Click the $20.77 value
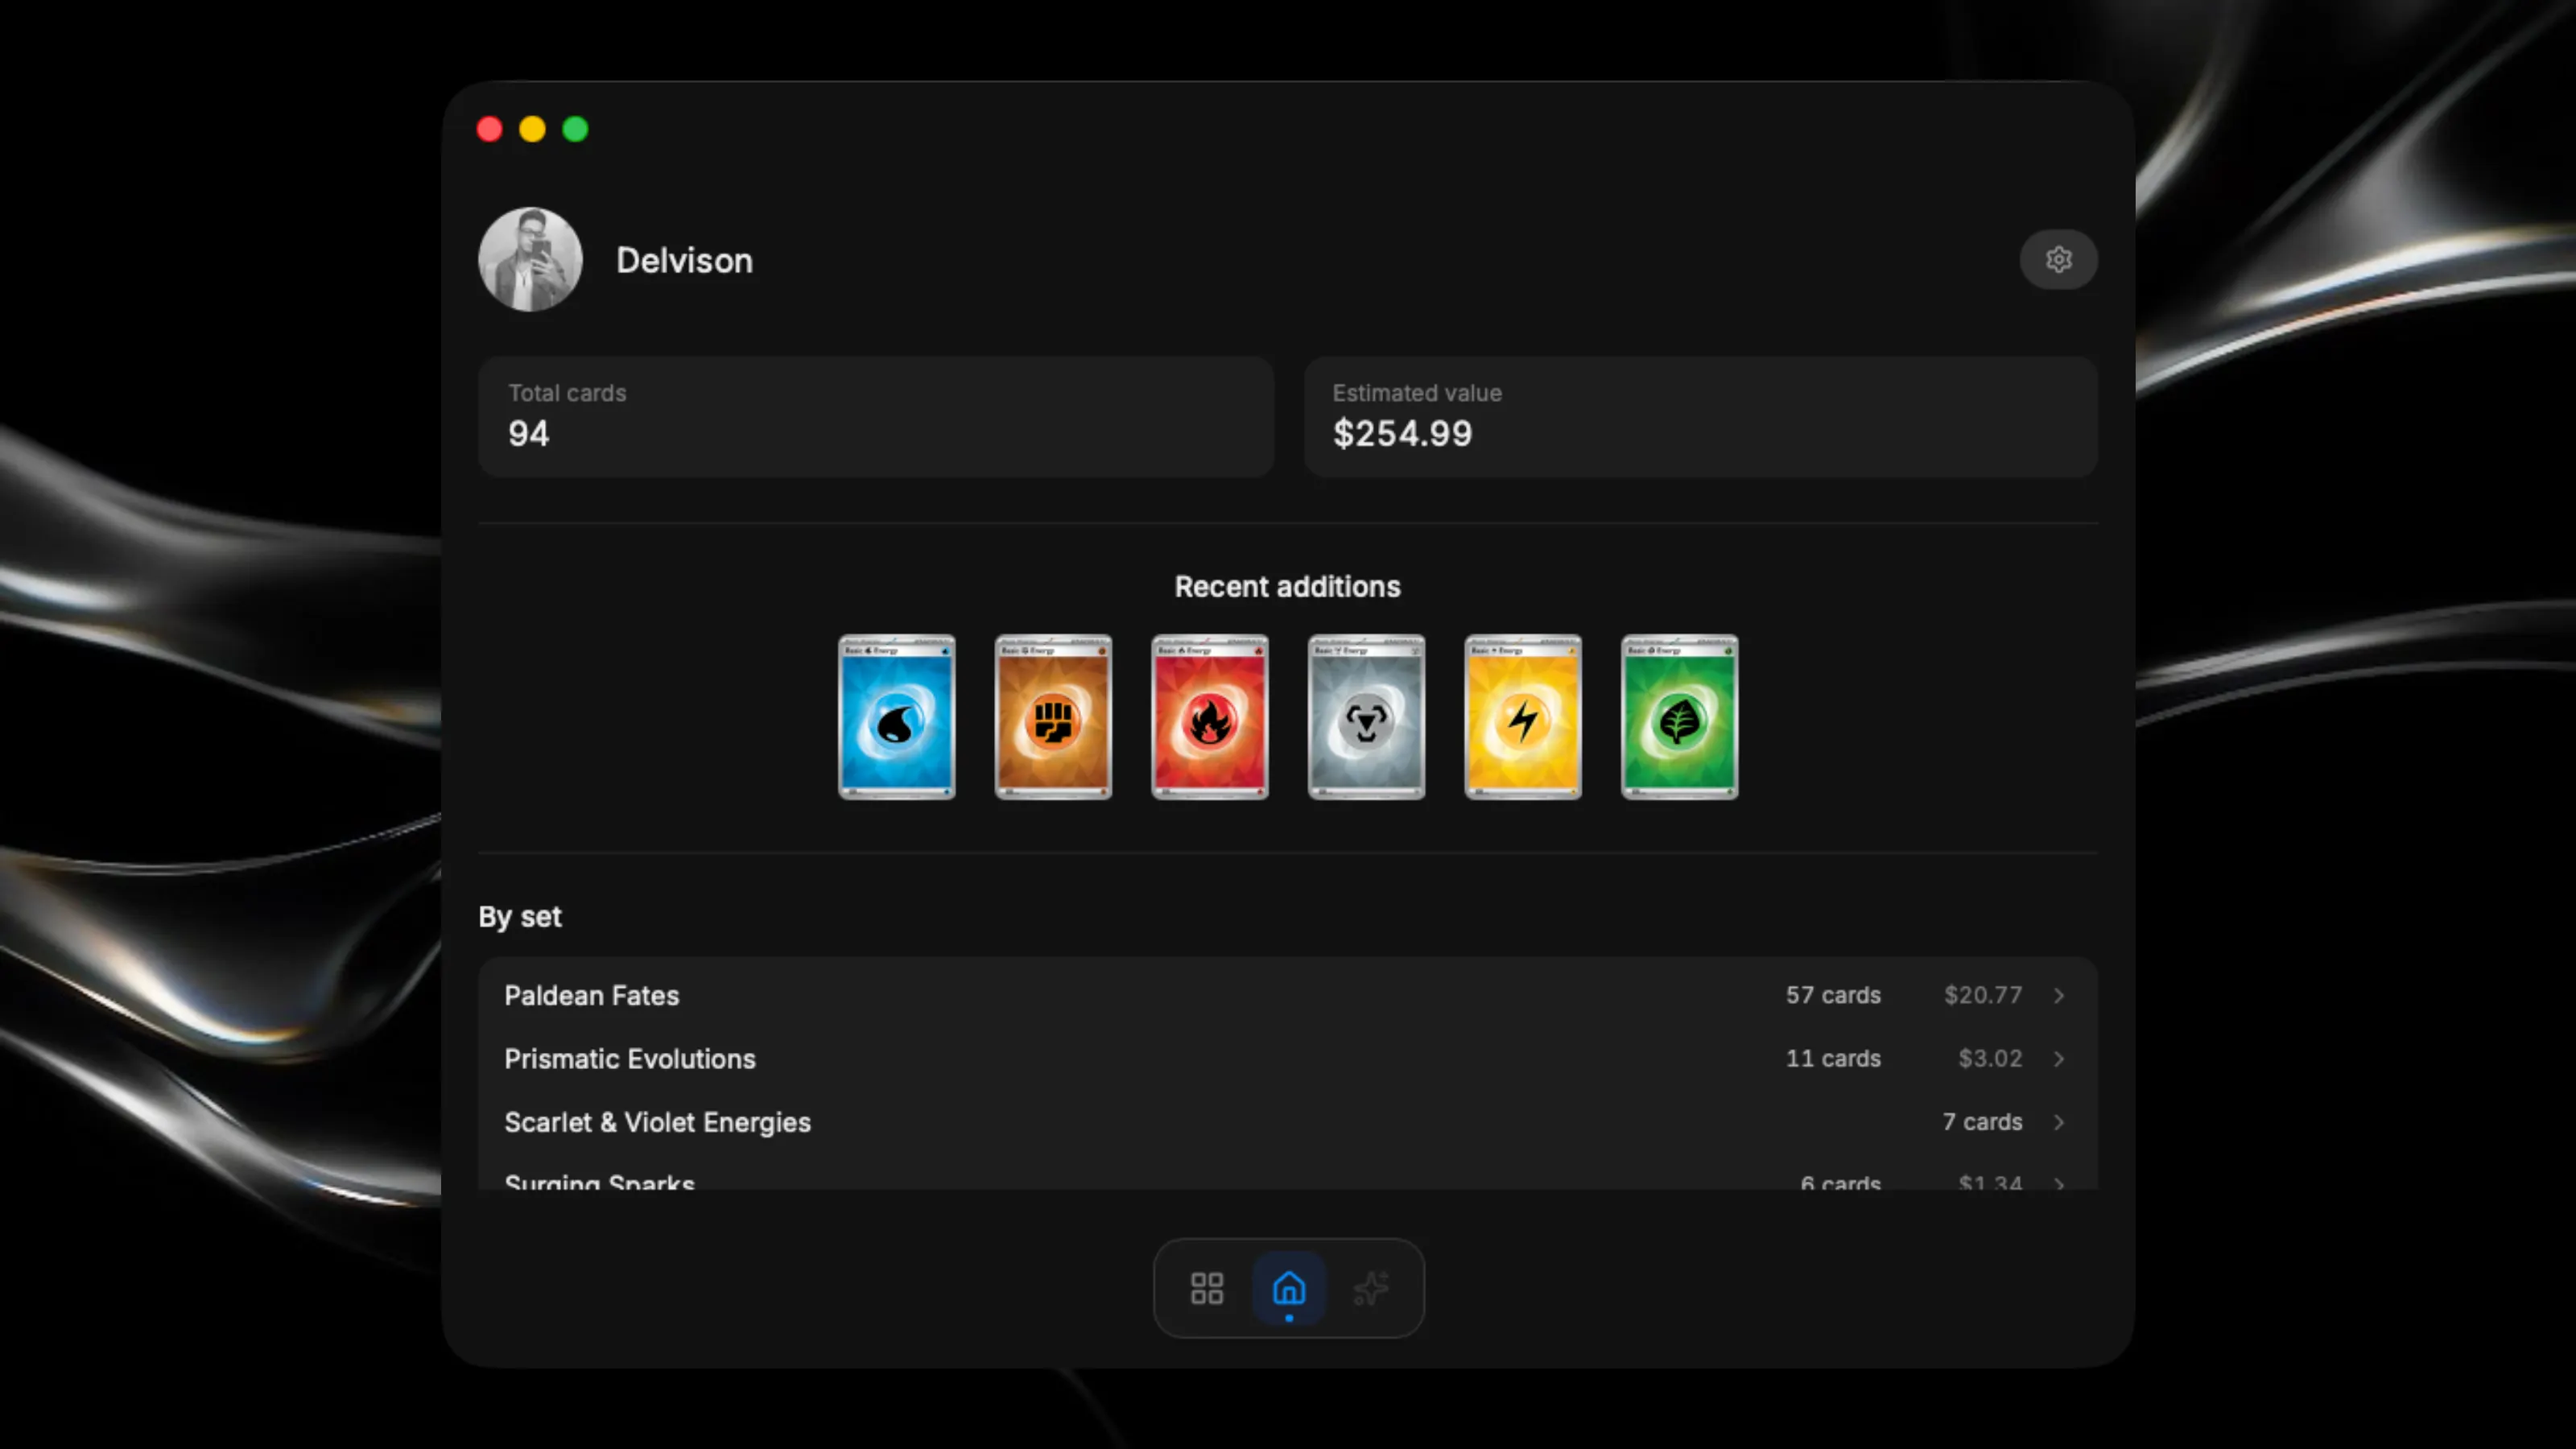This screenshot has width=2576, height=1449. (x=1983, y=995)
